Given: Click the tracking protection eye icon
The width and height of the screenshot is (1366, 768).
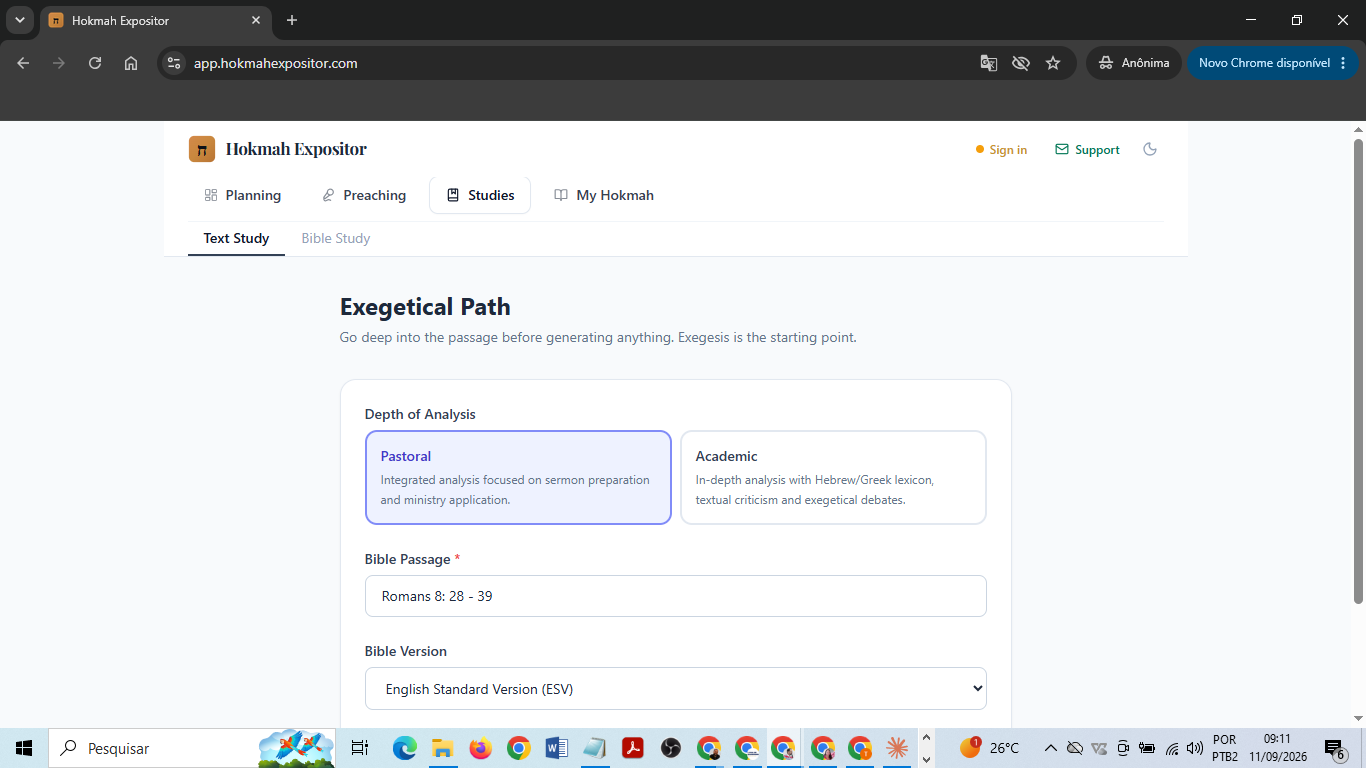Looking at the screenshot, I should click(x=1020, y=63).
